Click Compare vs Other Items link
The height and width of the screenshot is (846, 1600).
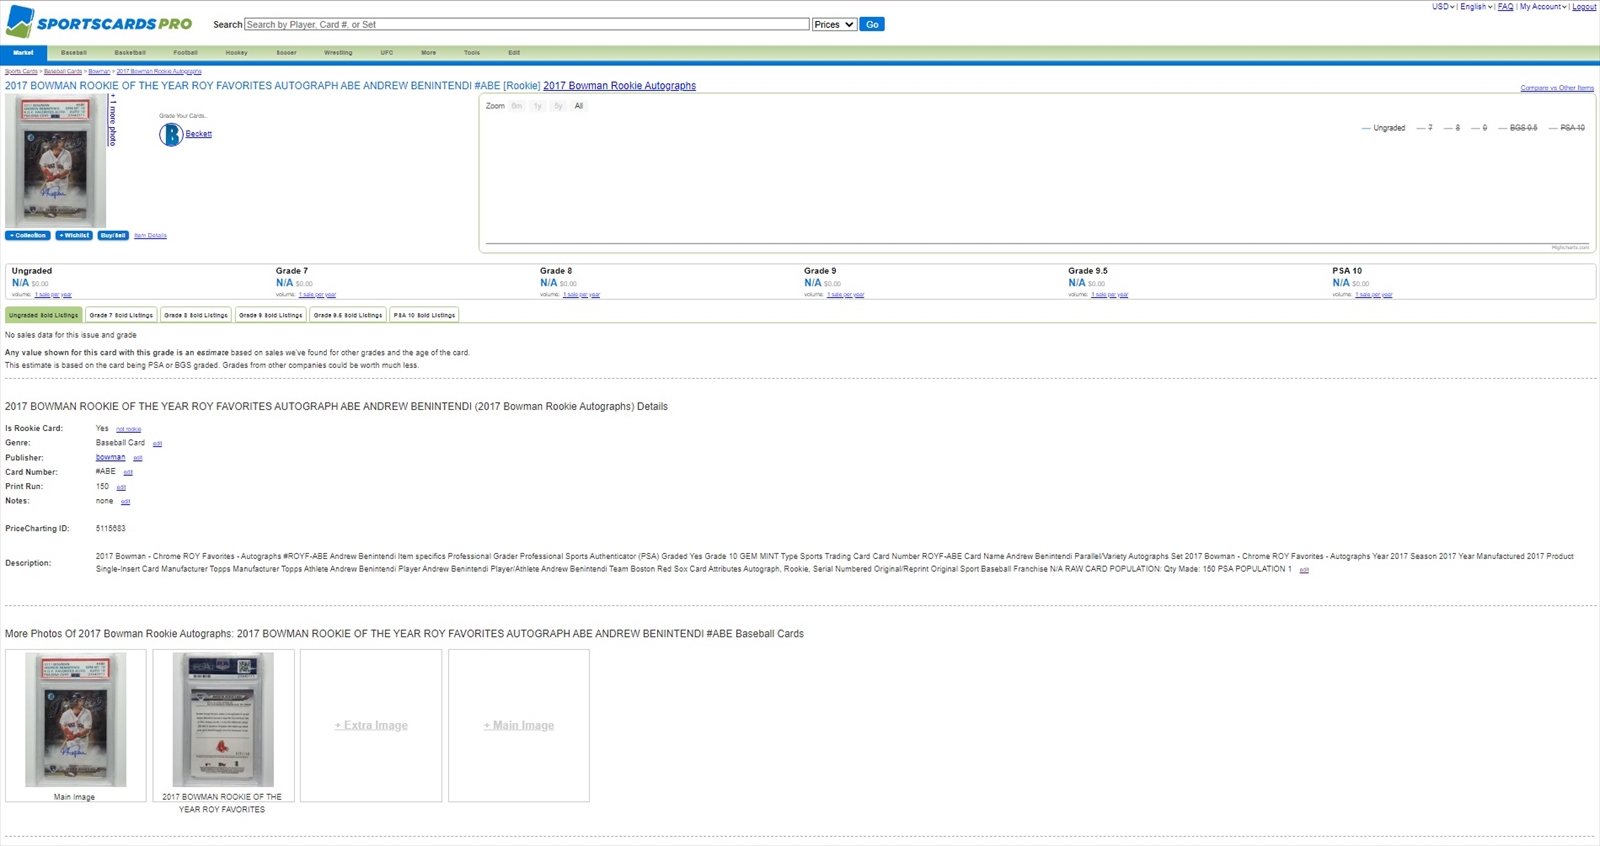point(1557,88)
